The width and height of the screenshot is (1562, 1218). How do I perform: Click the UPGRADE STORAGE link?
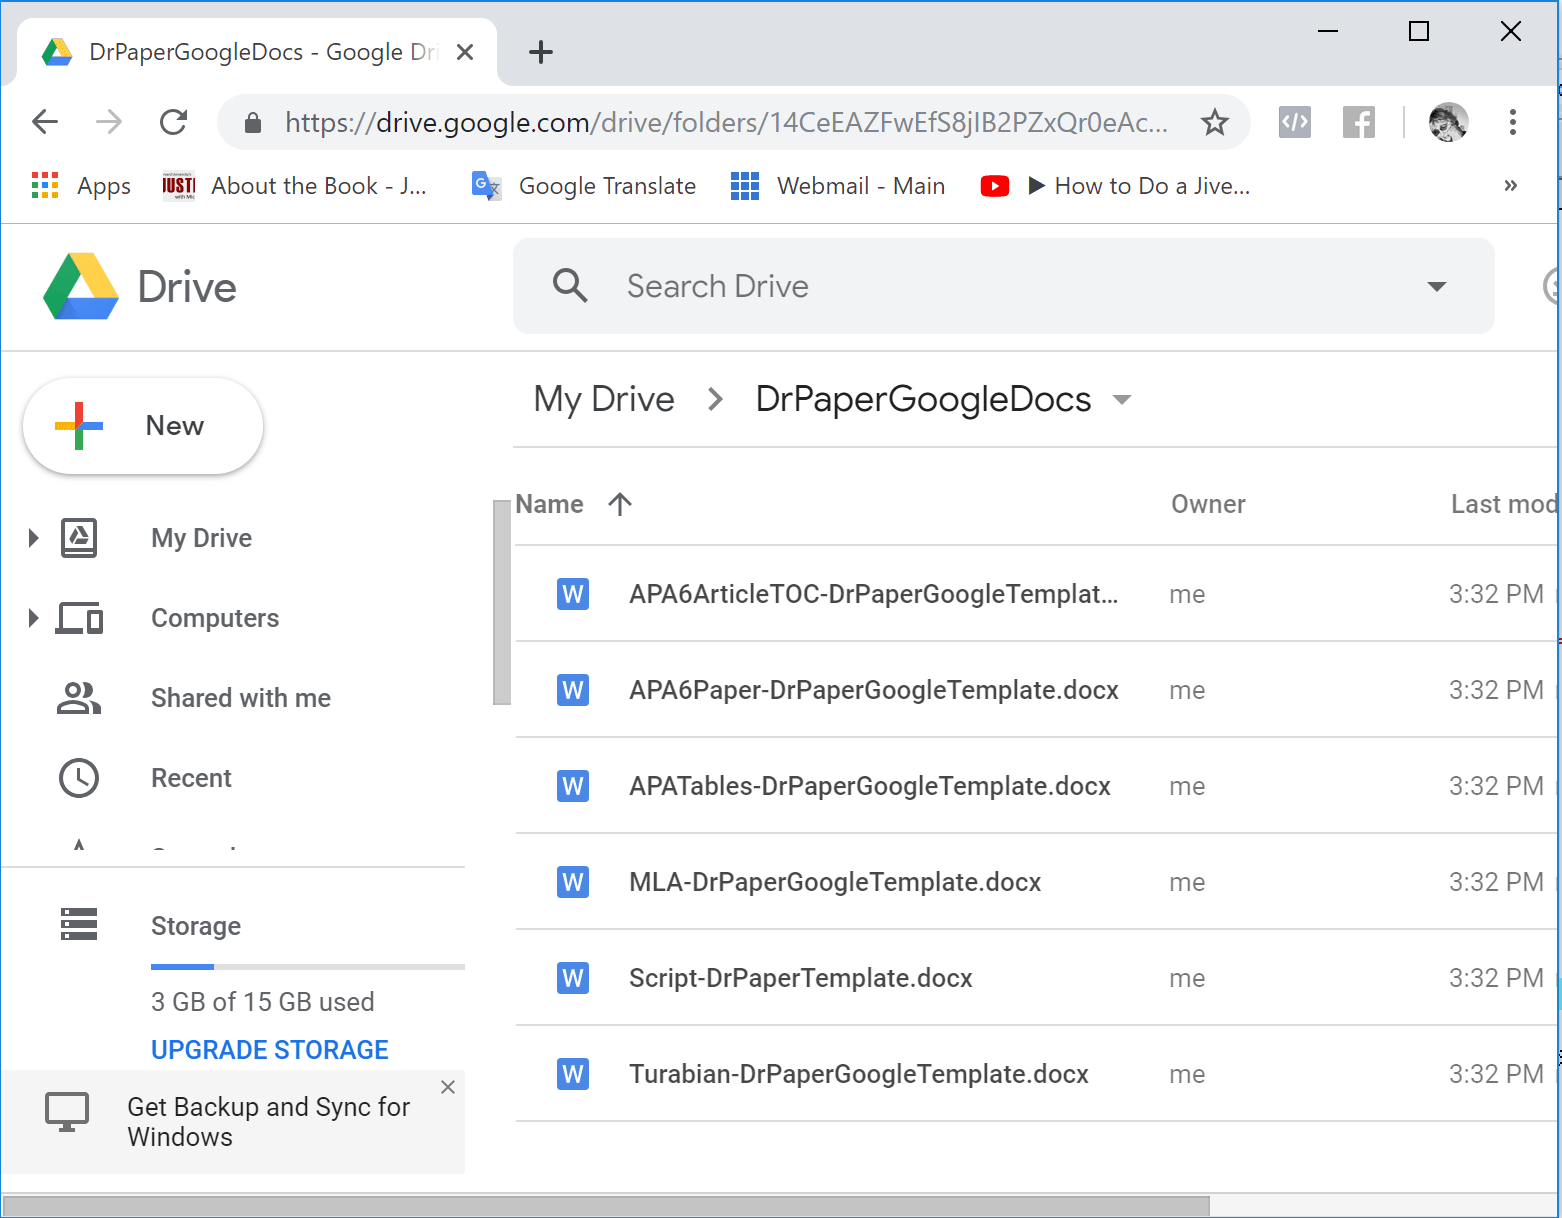[x=269, y=1050]
